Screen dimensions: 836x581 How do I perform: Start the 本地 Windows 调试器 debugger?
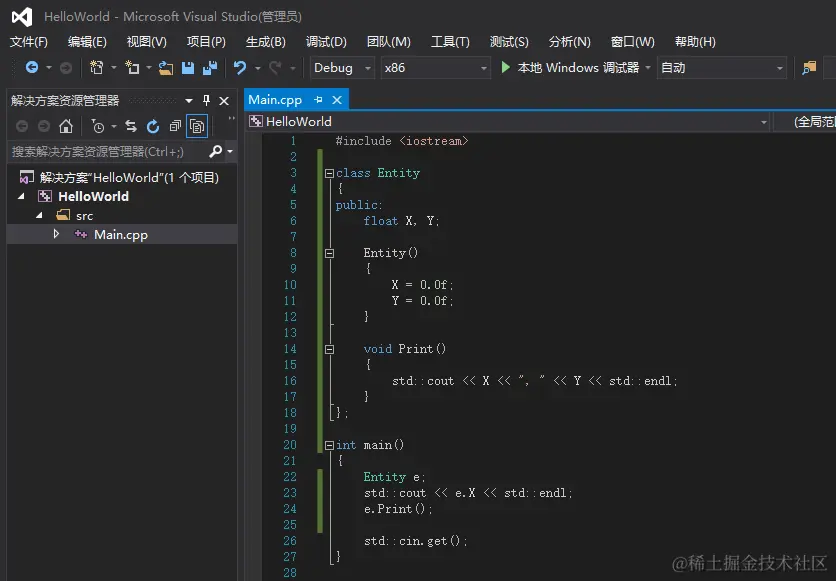pos(570,68)
